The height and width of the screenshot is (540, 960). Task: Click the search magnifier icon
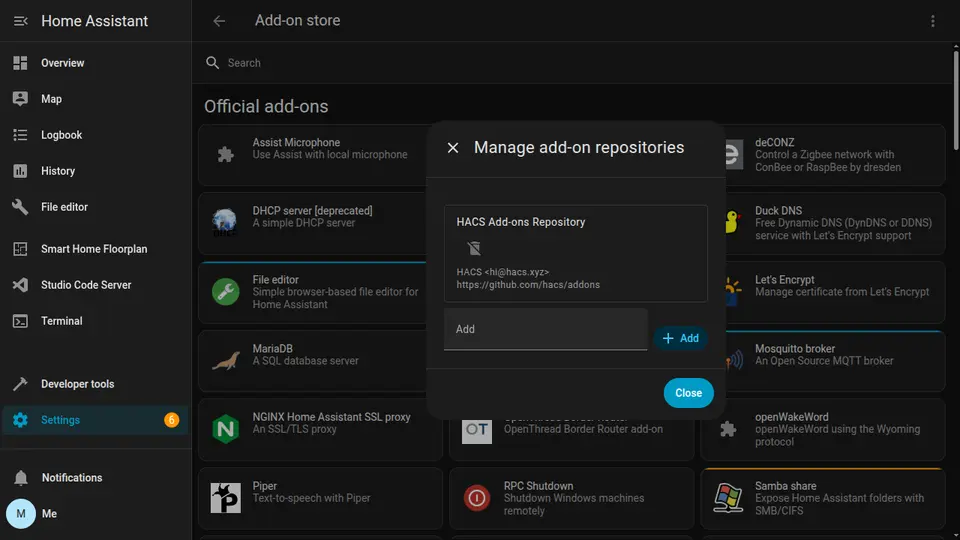pyautogui.click(x=212, y=62)
